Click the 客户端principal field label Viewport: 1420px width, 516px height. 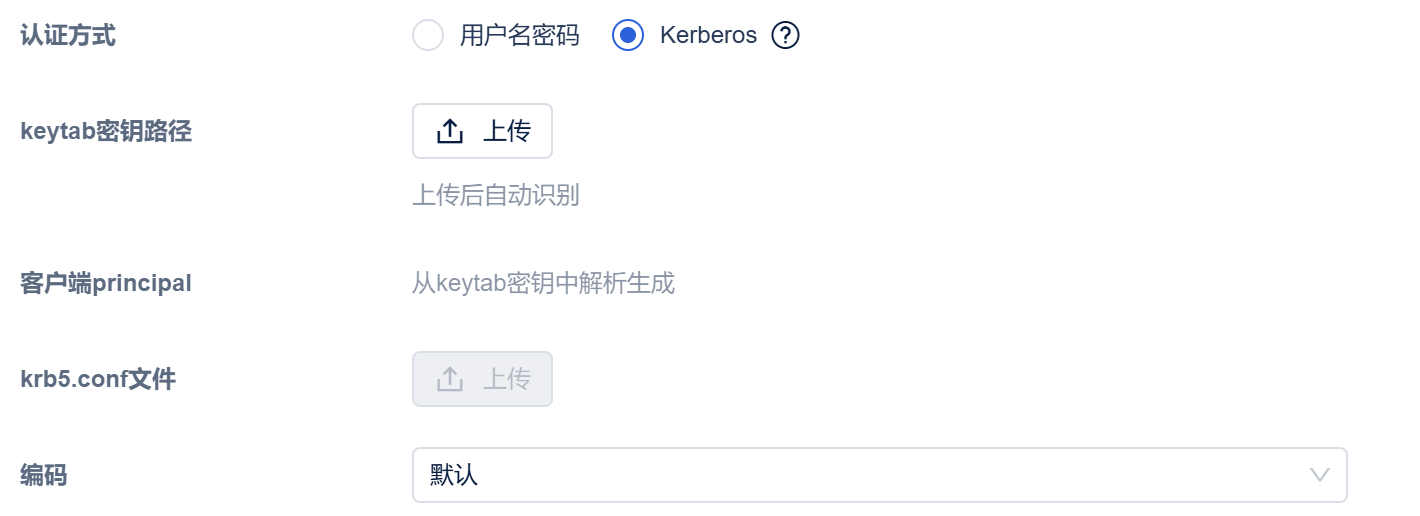[106, 283]
